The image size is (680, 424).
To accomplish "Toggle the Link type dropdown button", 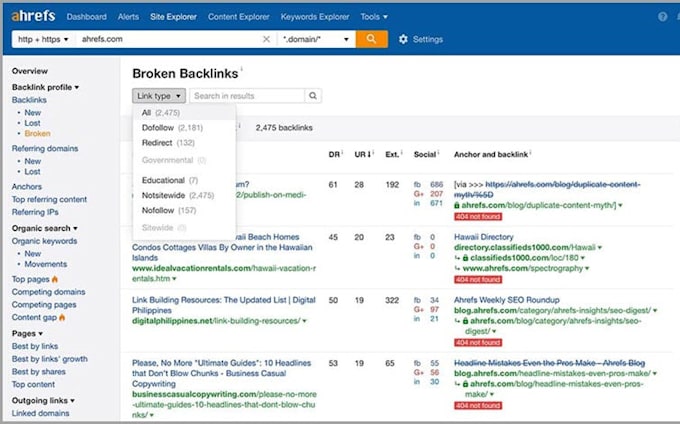I will 159,95.
